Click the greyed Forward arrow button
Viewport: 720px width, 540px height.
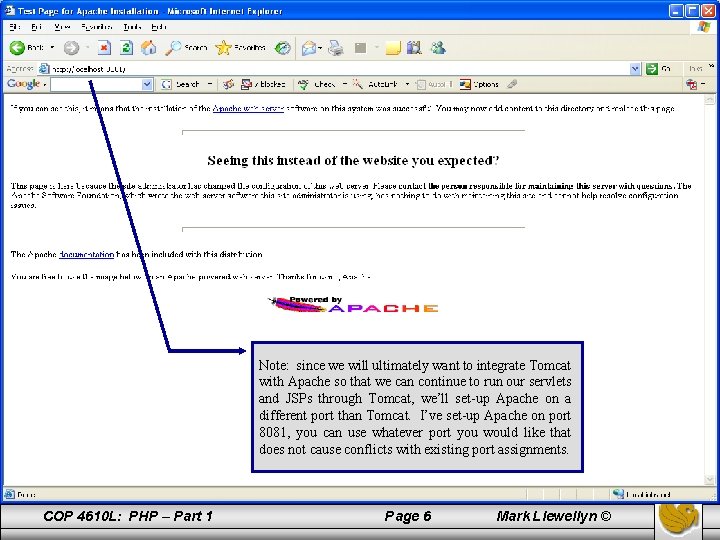pyautogui.click(x=71, y=47)
